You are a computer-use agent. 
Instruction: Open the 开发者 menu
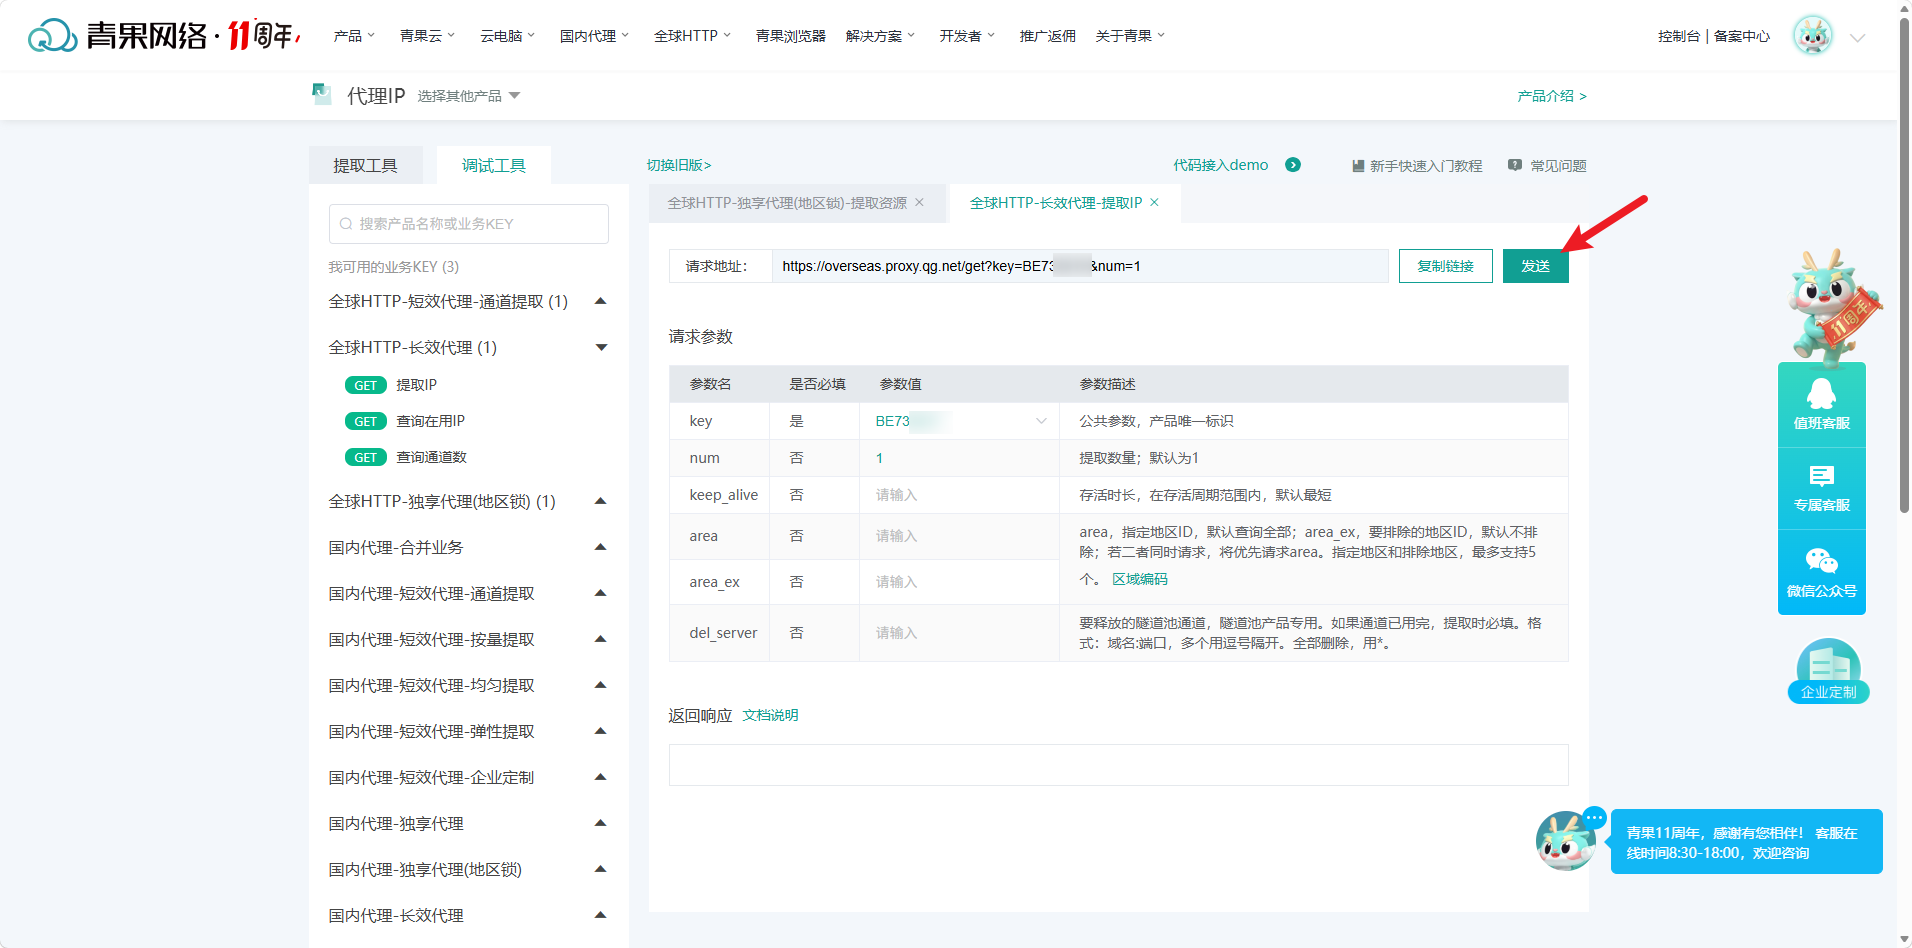[967, 36]
